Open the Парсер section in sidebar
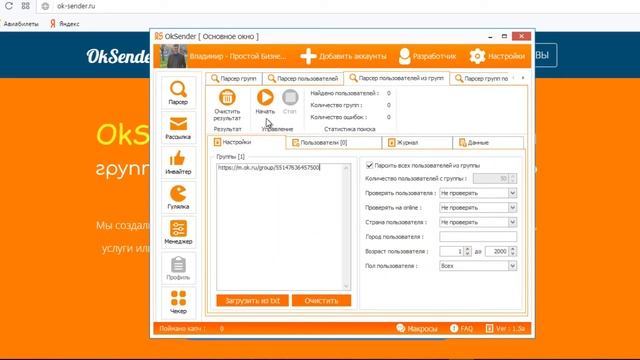Screen dimensions: 640x360 178,93
